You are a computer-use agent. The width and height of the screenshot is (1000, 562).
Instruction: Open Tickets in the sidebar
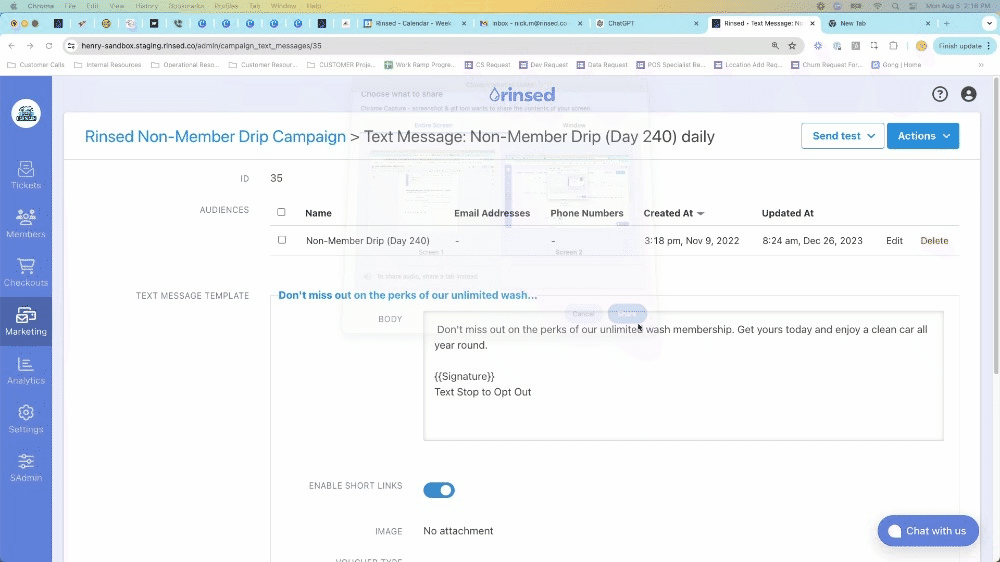pos(26,175)
